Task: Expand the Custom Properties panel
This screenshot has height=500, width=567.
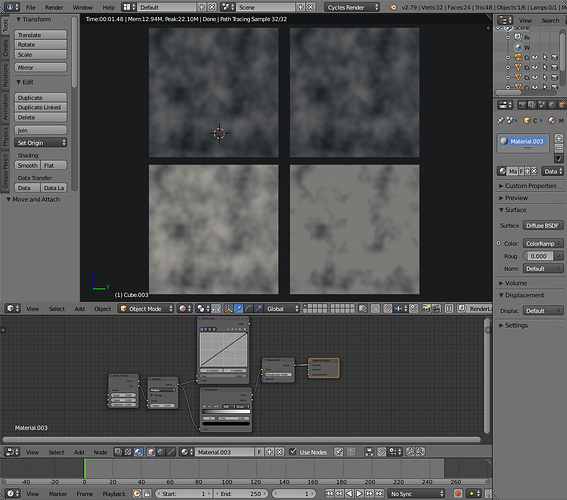Action: click(530, 185)
